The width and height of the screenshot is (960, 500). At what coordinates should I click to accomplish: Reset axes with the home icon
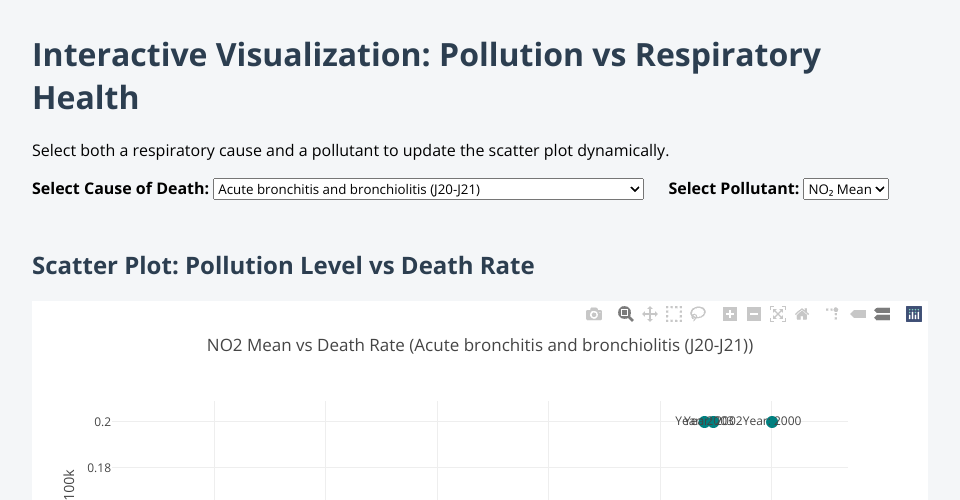(x=802, y=314)
